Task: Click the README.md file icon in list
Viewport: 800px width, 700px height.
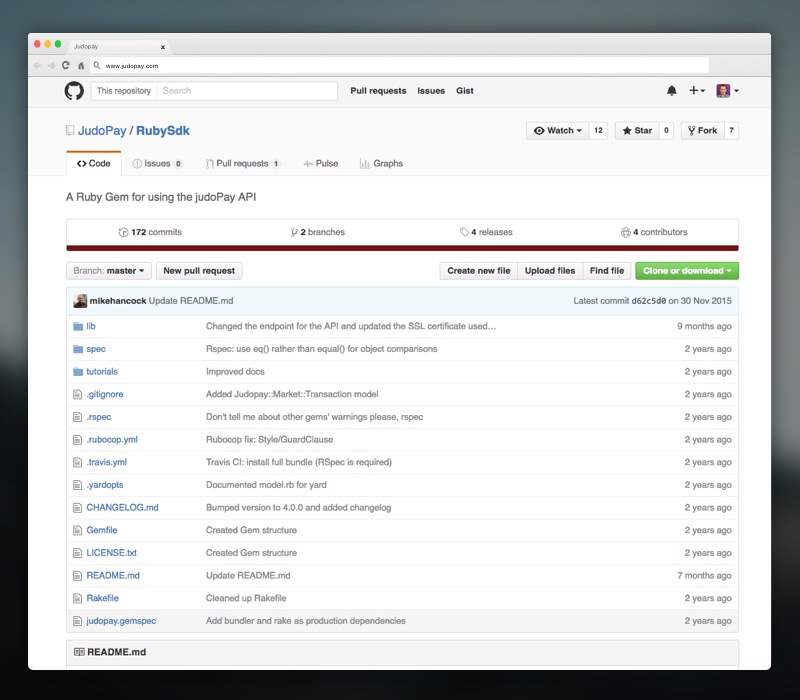Action: pos(78,576)
